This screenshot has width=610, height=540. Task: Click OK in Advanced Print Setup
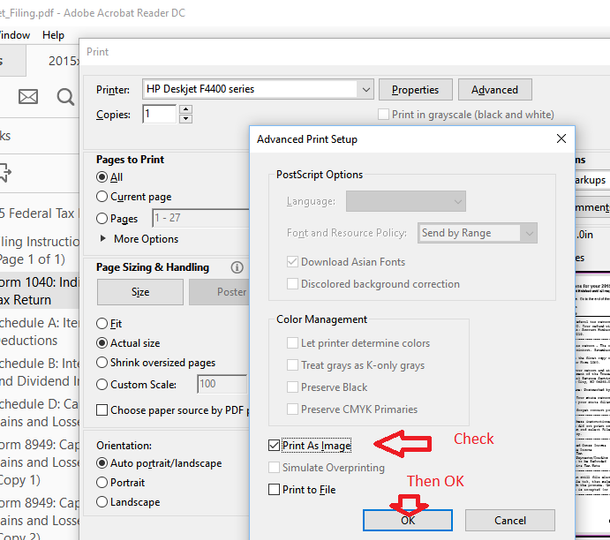pyautogui.click(x=408, y=520)
